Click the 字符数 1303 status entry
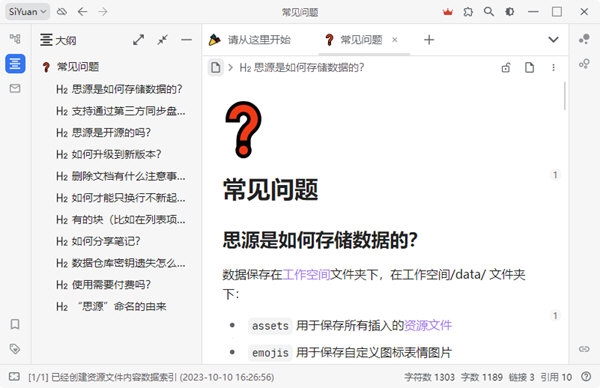The image size is (600, 388). [429, 377]
